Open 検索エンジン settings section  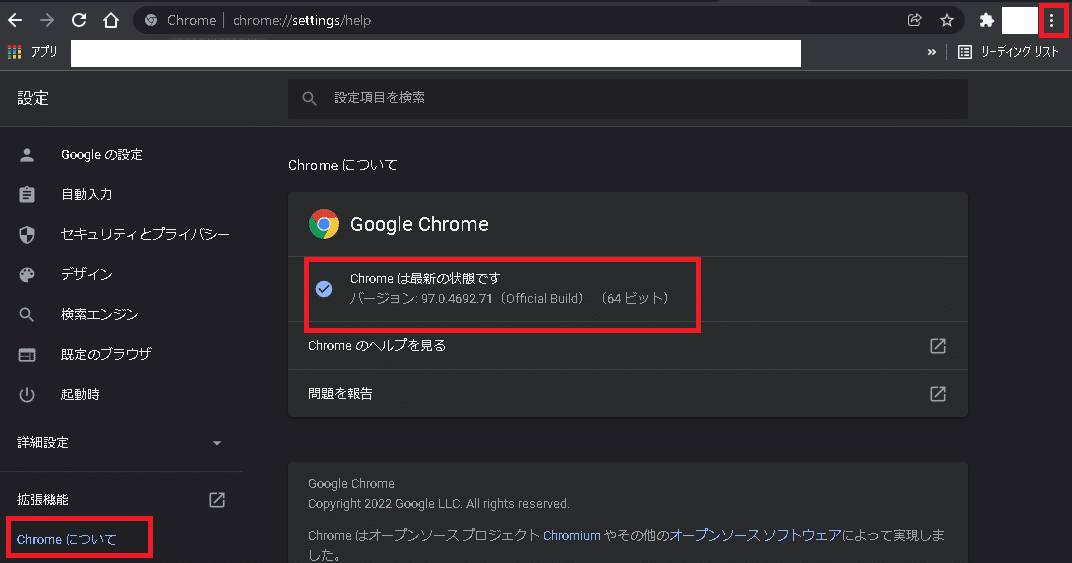click(100, 314)
